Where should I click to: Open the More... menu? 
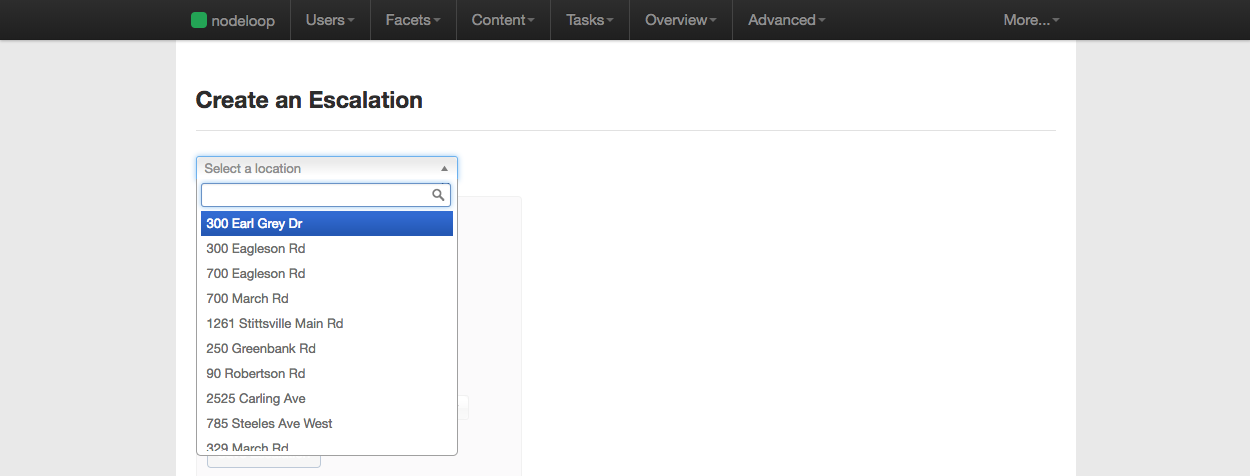tap(1032, 20)
